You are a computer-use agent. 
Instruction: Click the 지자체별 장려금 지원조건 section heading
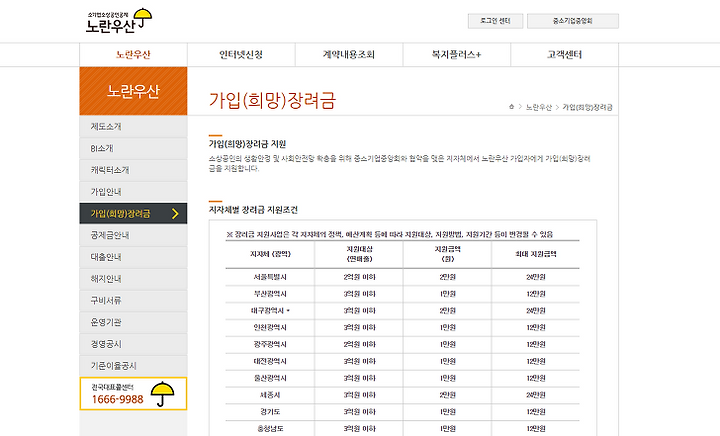coord(253,210)
